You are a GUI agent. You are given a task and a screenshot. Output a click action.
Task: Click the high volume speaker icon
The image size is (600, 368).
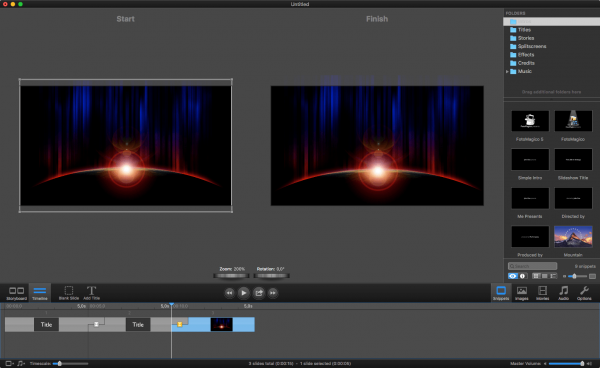click(589, 363)
